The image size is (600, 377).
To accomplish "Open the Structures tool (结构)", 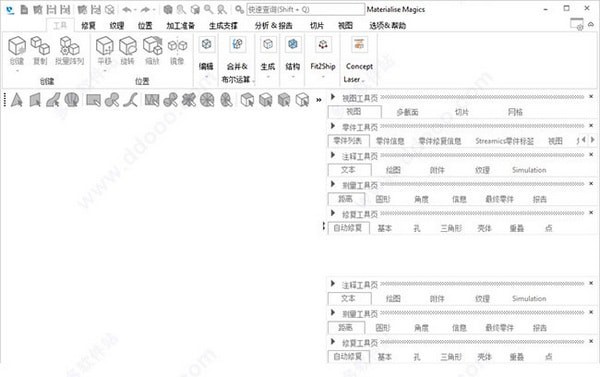I will tap(293, 45).
